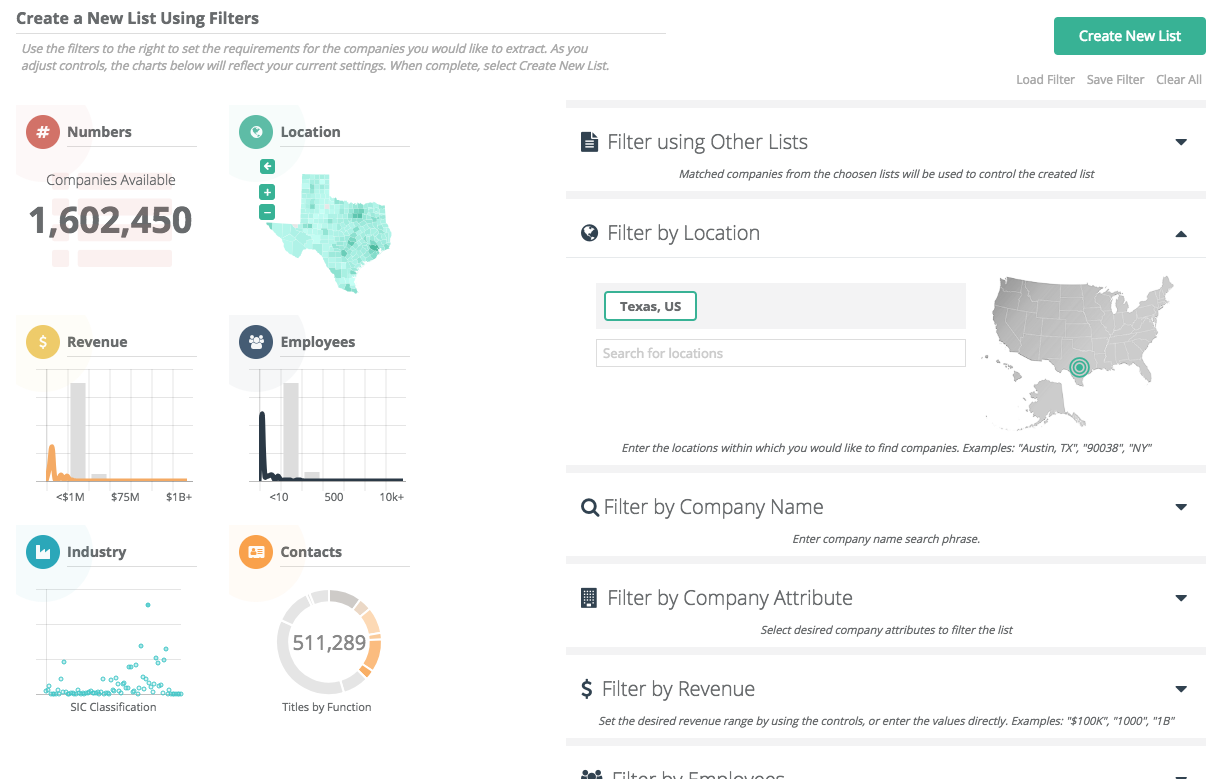Click the Search for locations field
1228x779 pixels.
780,353
